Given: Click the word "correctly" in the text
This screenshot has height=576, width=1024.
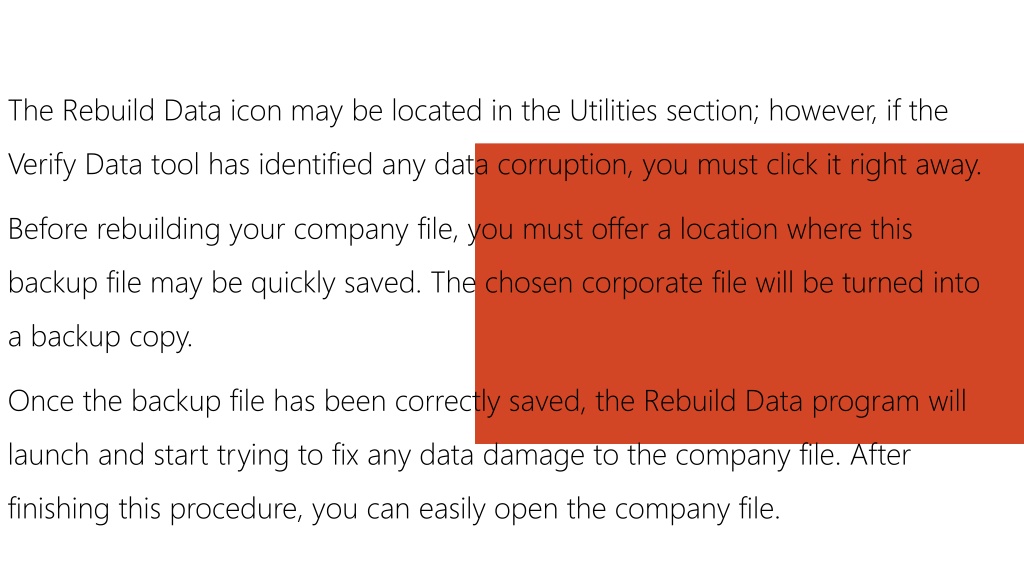Looking at the screenshot, I should (447, 402).
